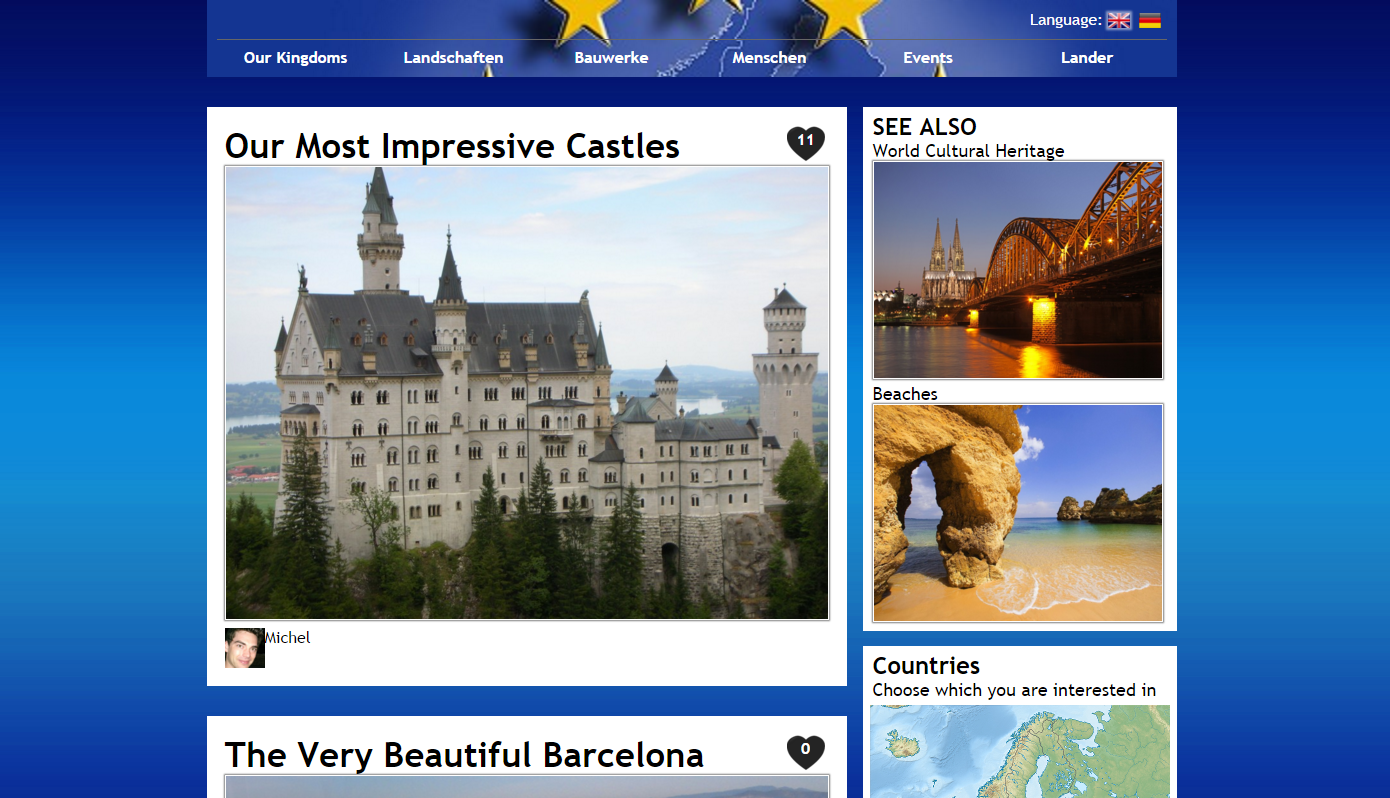Open the Landschaften menu item

click(x=453, y=58)
